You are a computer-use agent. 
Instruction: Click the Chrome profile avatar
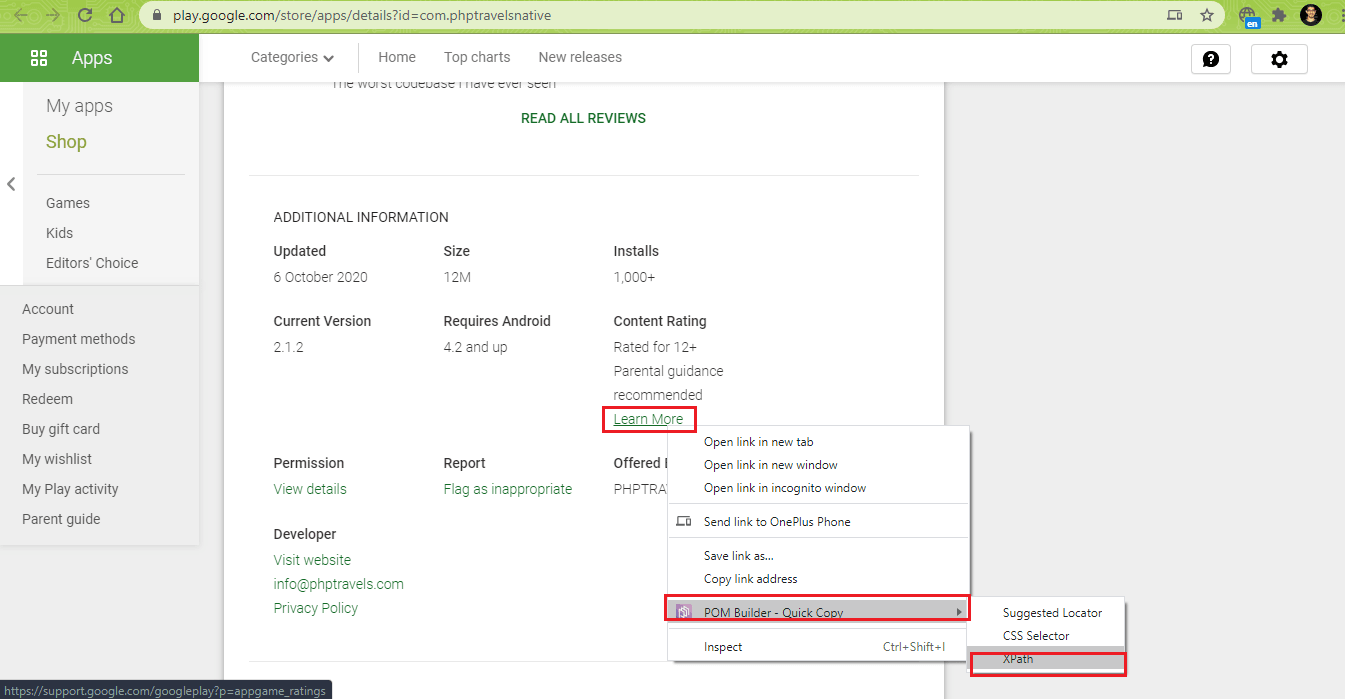[1310, 15]
